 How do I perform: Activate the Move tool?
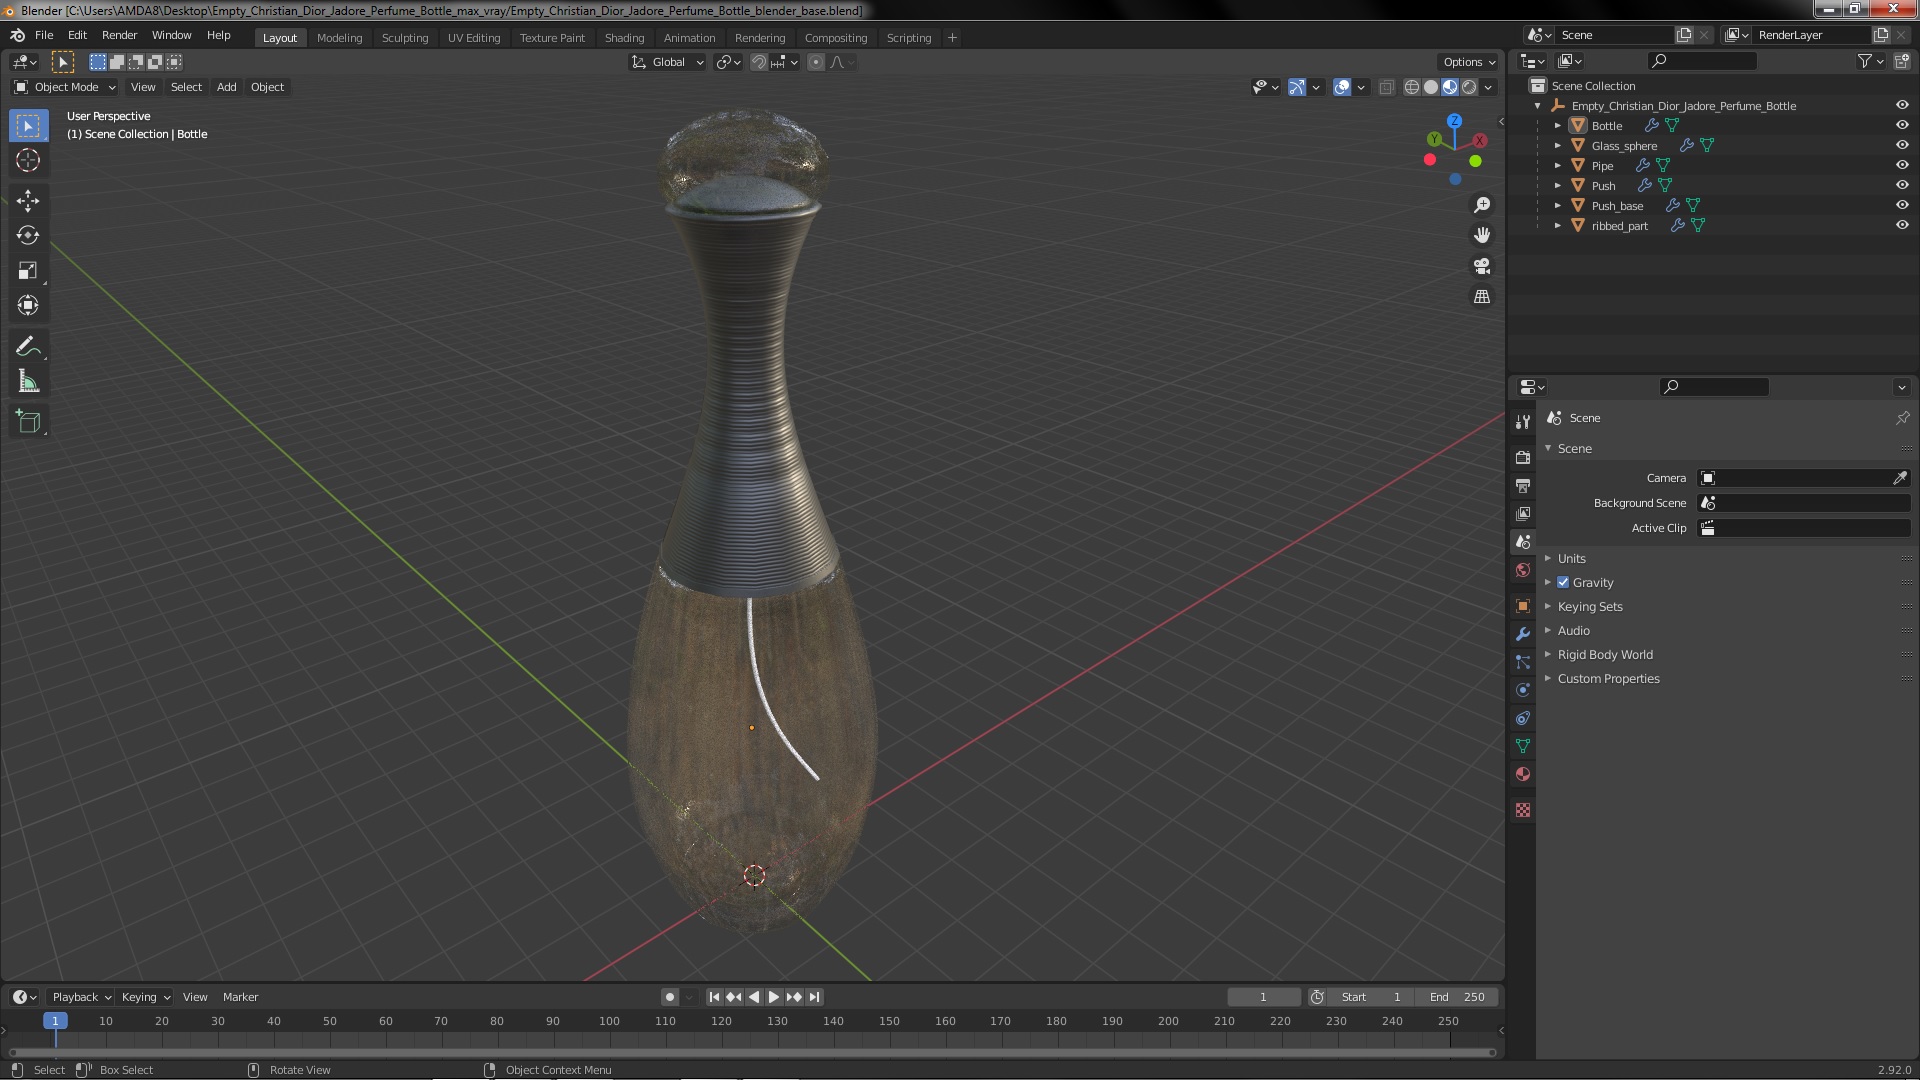tap(28, 201)
